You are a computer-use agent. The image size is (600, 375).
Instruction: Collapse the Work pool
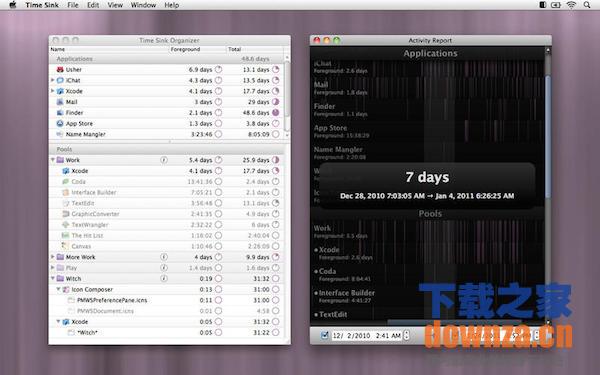click(x=53, y=160)
